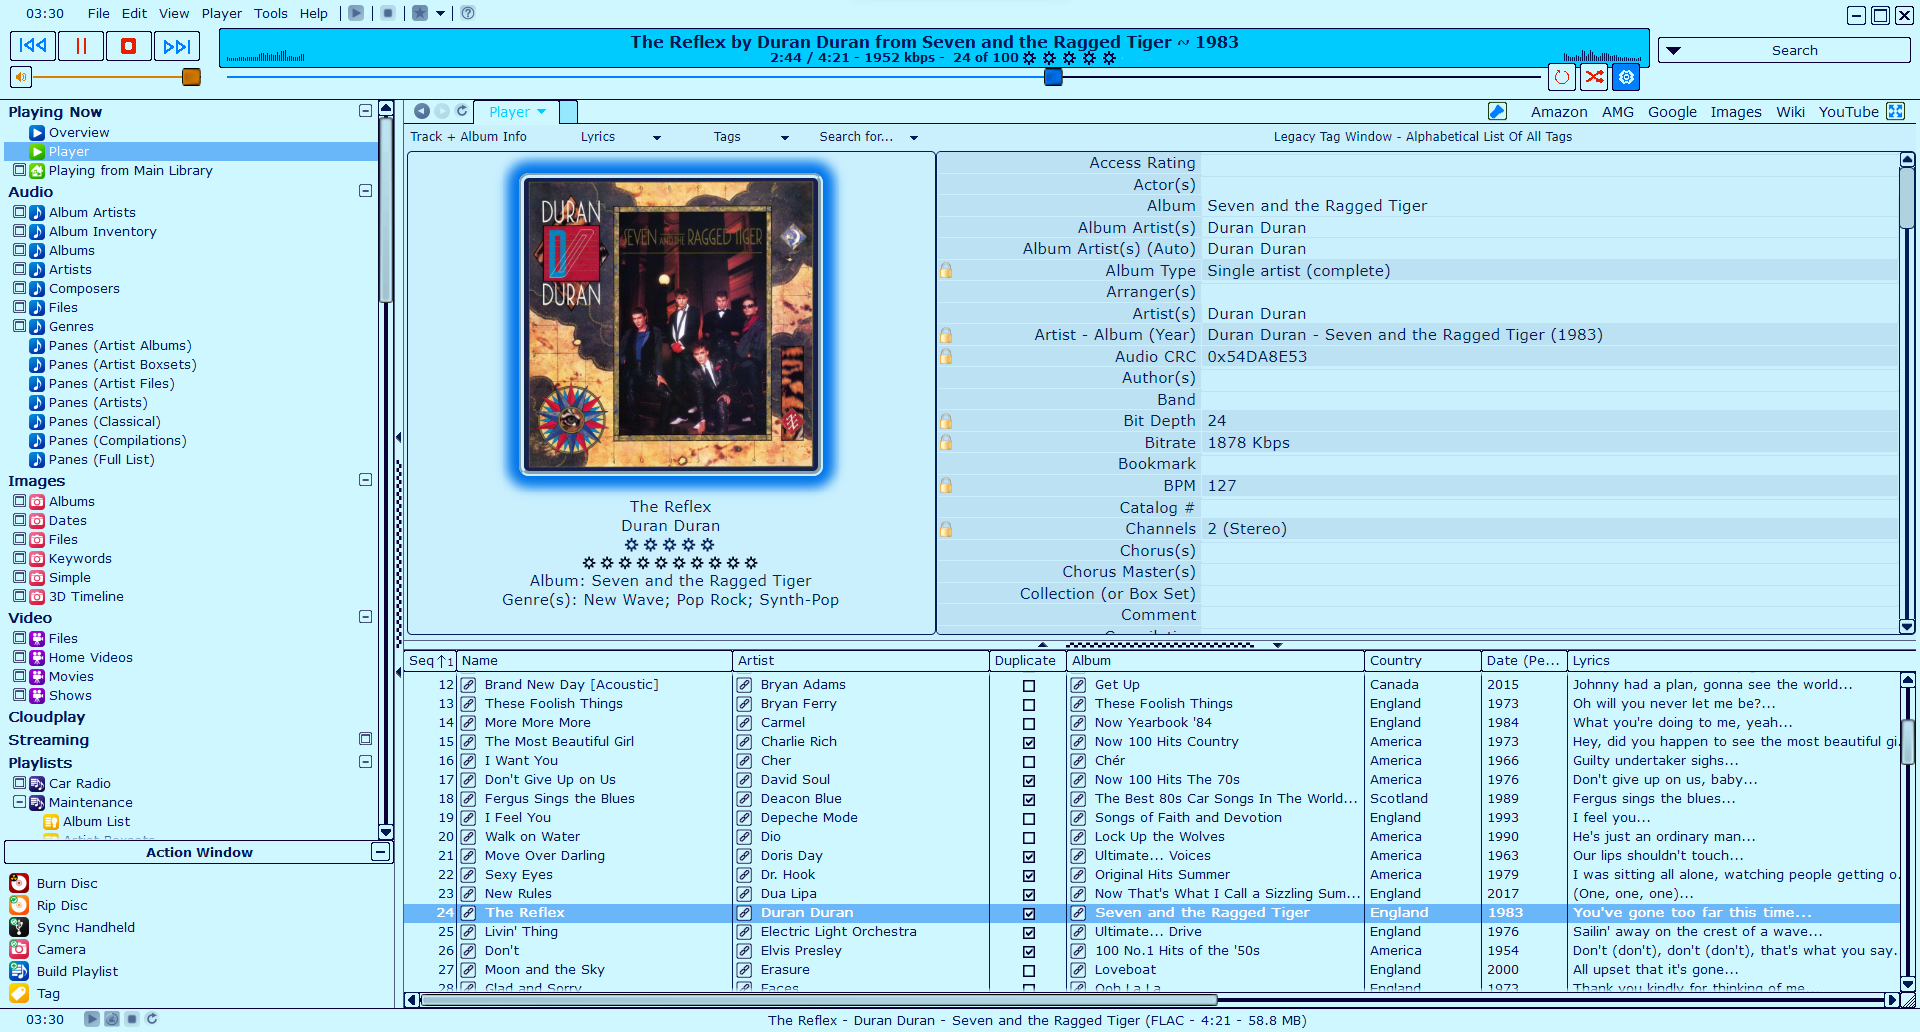Open the Amazon link
Screen dimensions: 1920x1032
pos(1558,112)
